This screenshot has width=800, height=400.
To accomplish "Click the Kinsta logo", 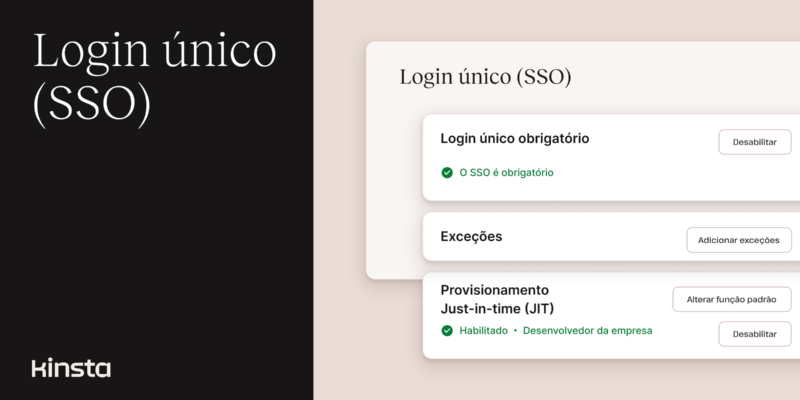I will click(71, 367).
